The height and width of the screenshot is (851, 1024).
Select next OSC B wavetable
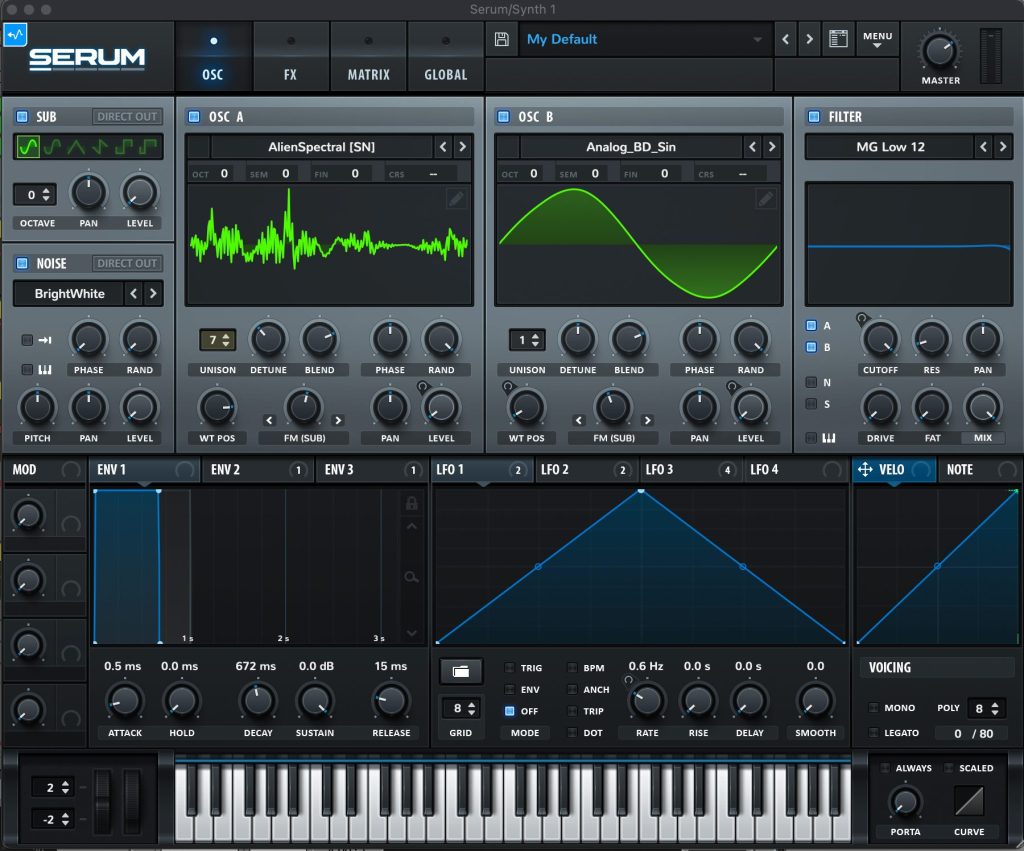coord(772,147)
